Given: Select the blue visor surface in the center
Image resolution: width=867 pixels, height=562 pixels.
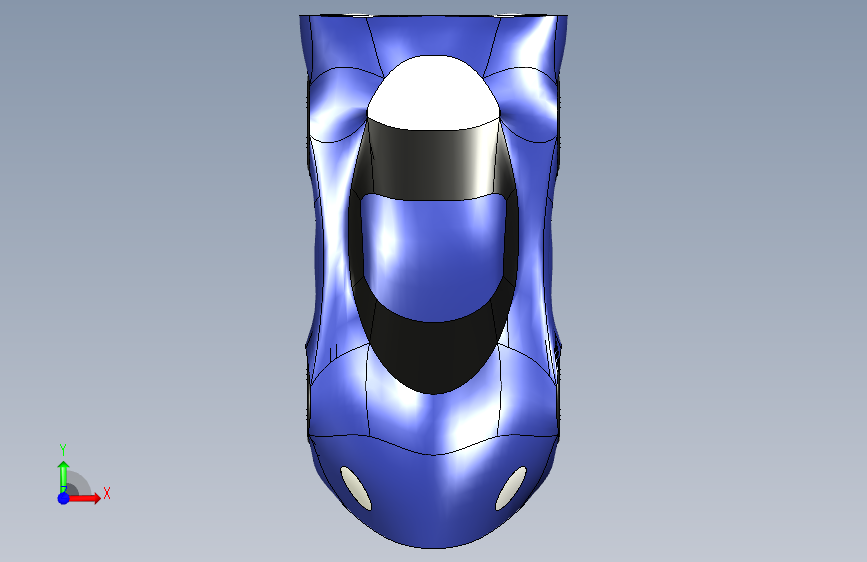Looking at the screenshot, I should pyautogui.click(x=434, y=257).
